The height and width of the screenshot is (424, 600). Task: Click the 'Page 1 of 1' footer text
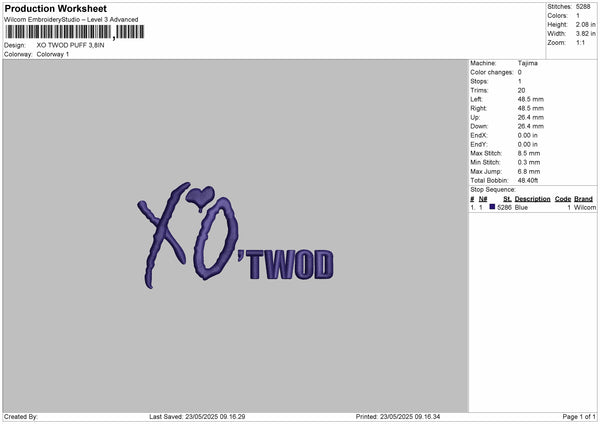579,417
